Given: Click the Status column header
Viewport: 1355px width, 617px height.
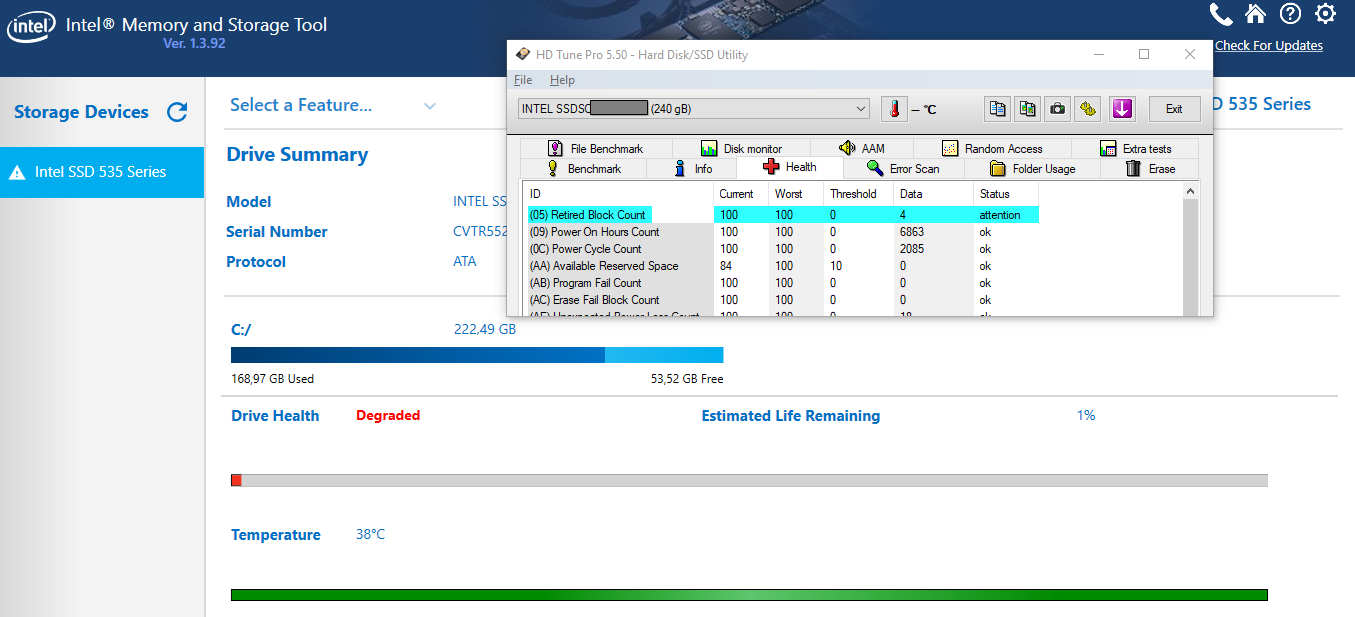Looking at the screenshot, I should pos(1006,194).
